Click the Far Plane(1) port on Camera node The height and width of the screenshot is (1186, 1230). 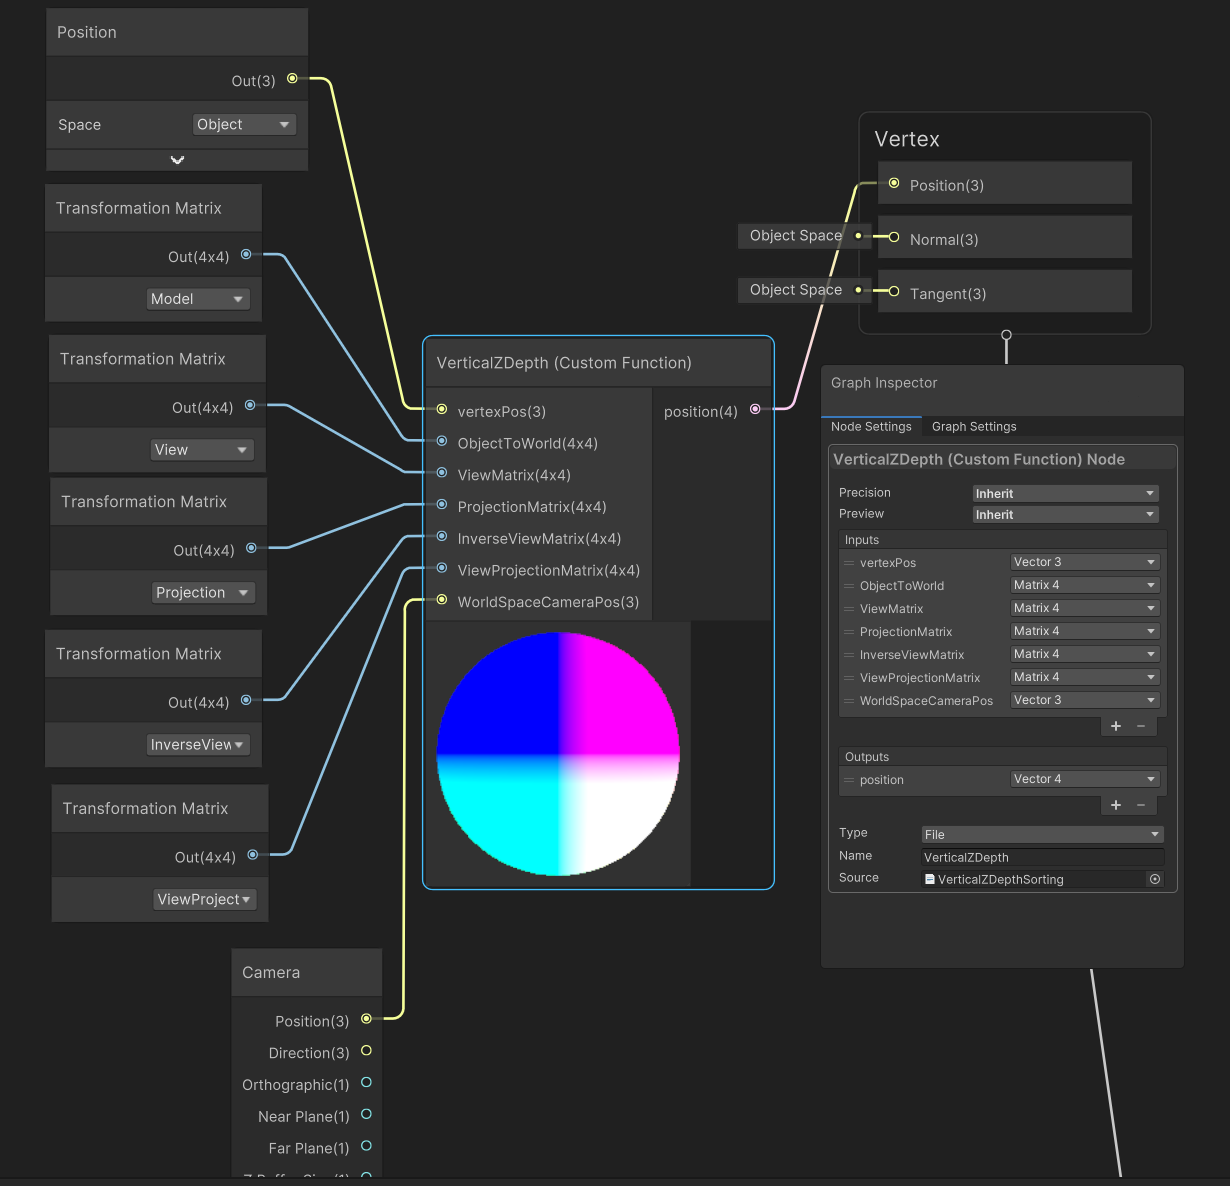point(366,1146)
